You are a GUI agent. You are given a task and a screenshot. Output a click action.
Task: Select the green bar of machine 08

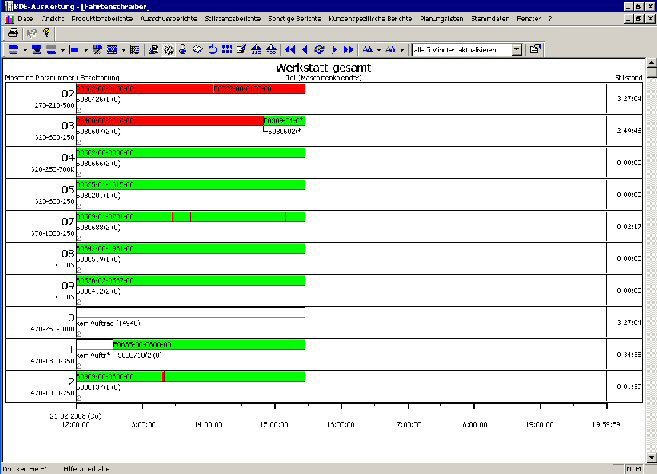click(x=191, y=249)
